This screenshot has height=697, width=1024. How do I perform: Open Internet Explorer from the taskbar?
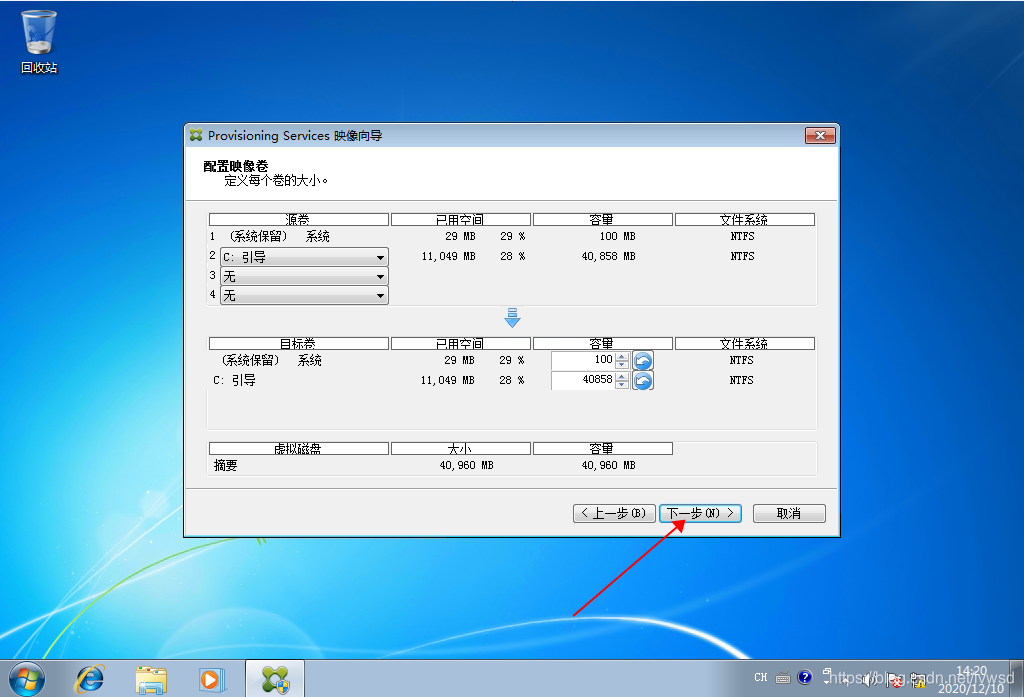(x=90, y=679)
